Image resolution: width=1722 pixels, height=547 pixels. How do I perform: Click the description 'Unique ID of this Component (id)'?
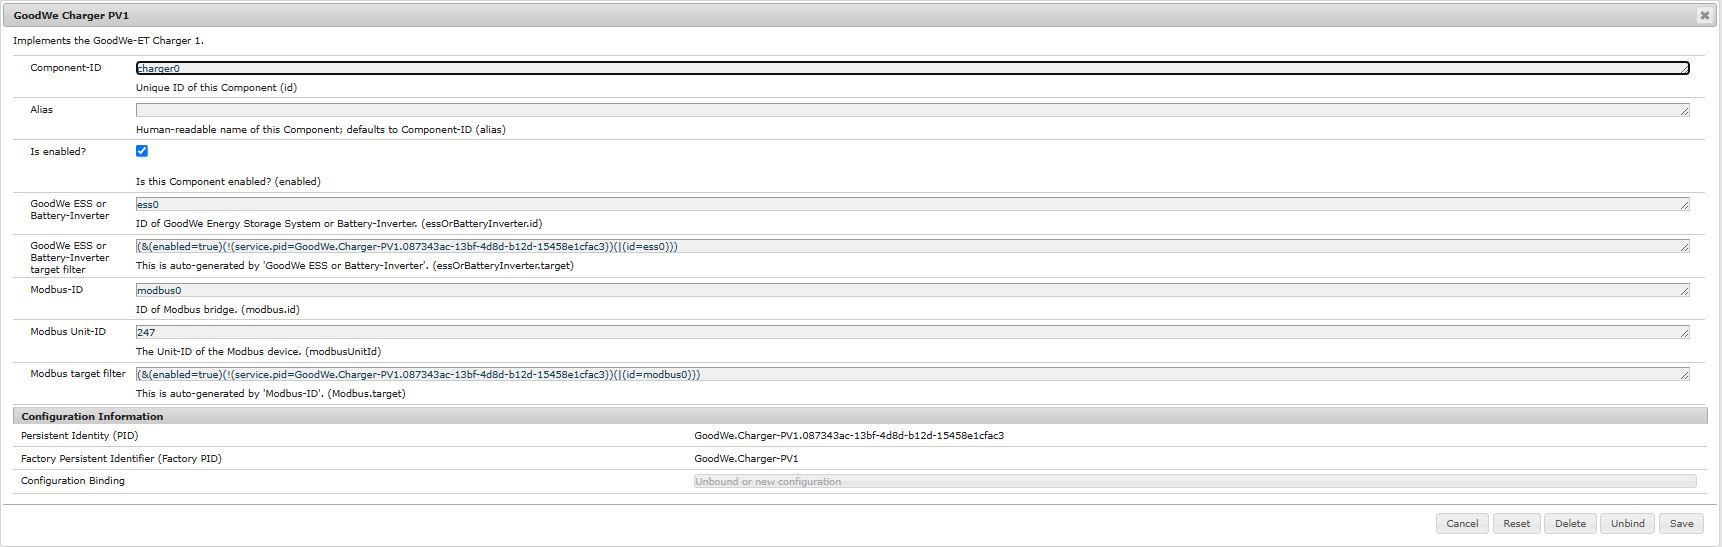[x=216, y=88]
